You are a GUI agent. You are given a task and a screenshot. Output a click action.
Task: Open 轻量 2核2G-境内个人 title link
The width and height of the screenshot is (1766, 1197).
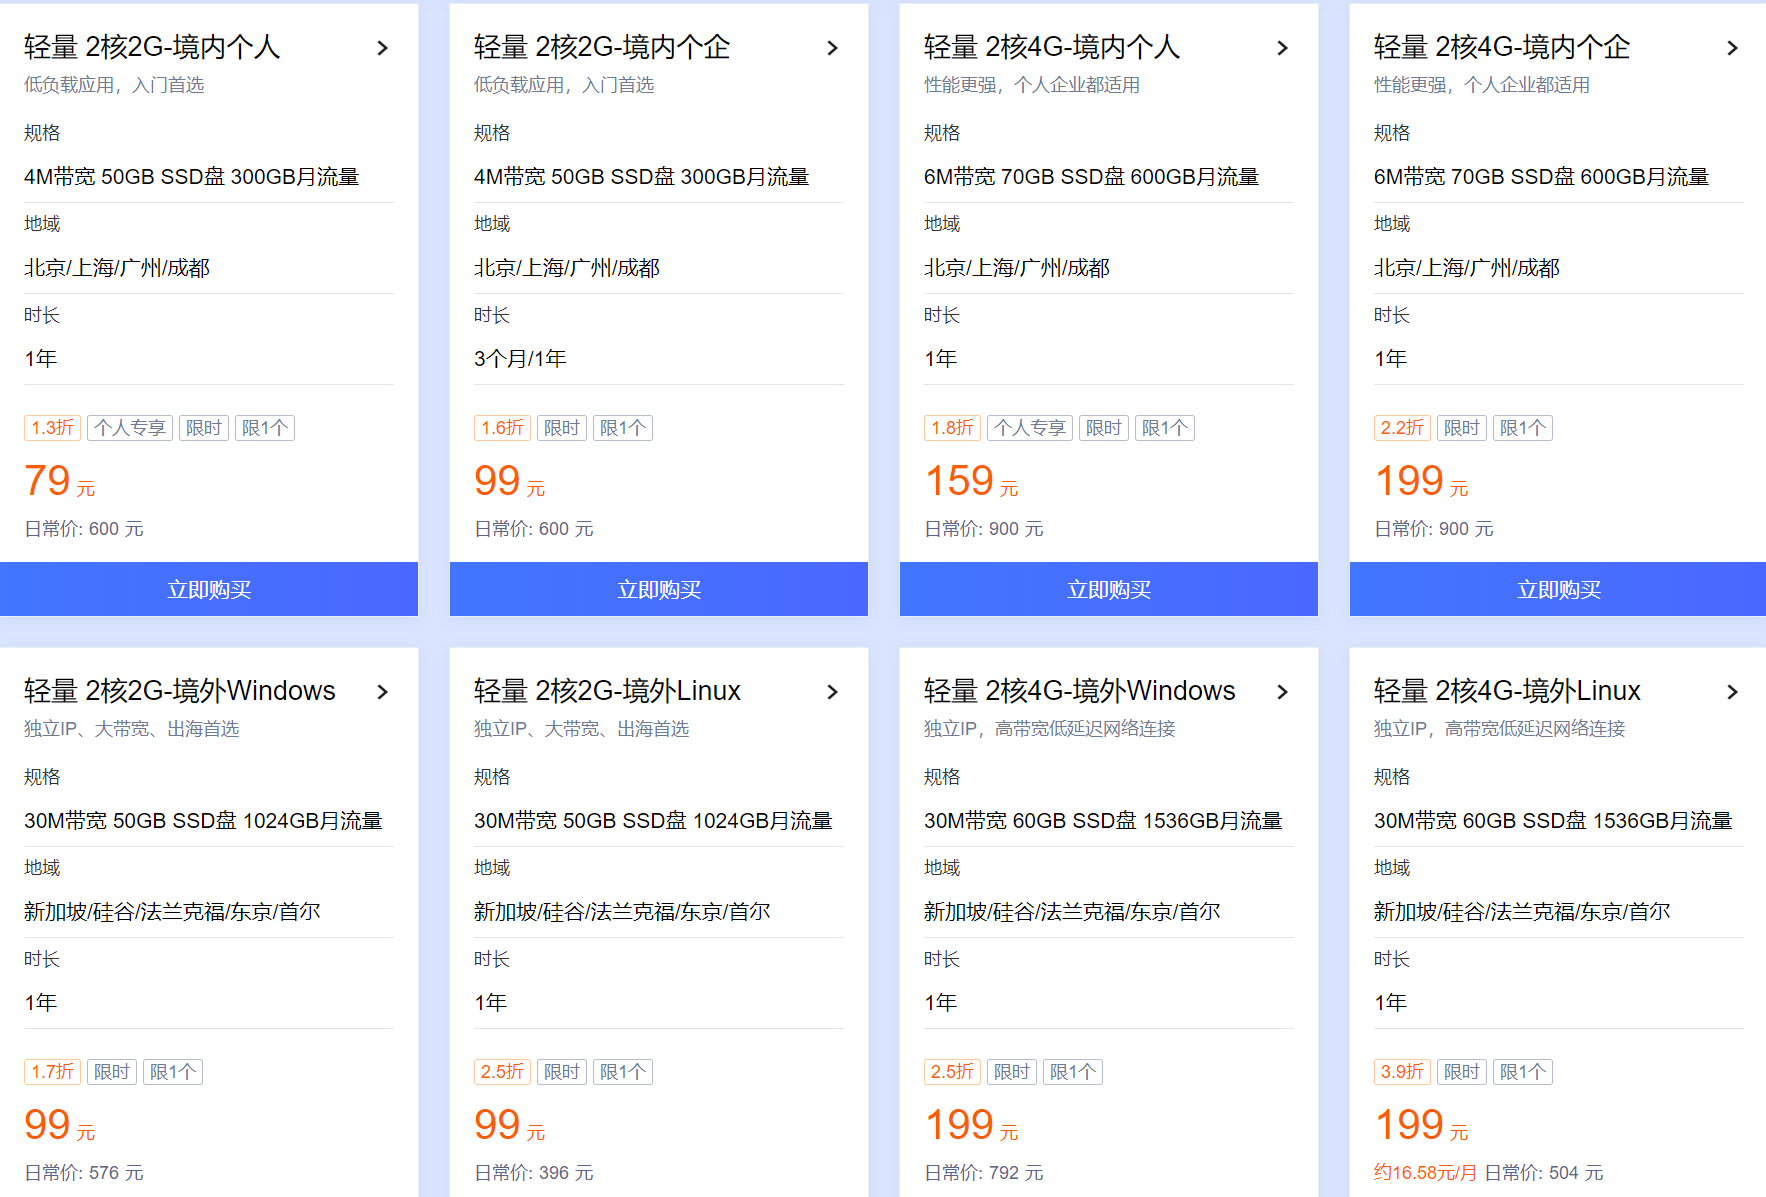[152, 47]
